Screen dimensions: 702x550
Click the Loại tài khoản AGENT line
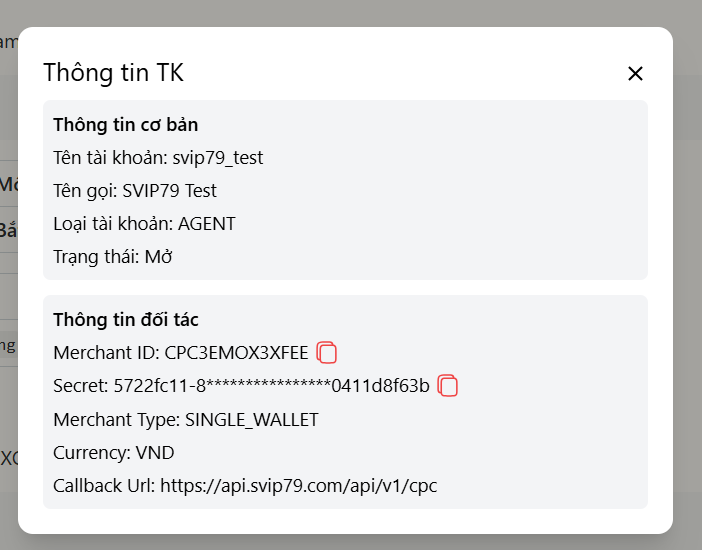144,224
